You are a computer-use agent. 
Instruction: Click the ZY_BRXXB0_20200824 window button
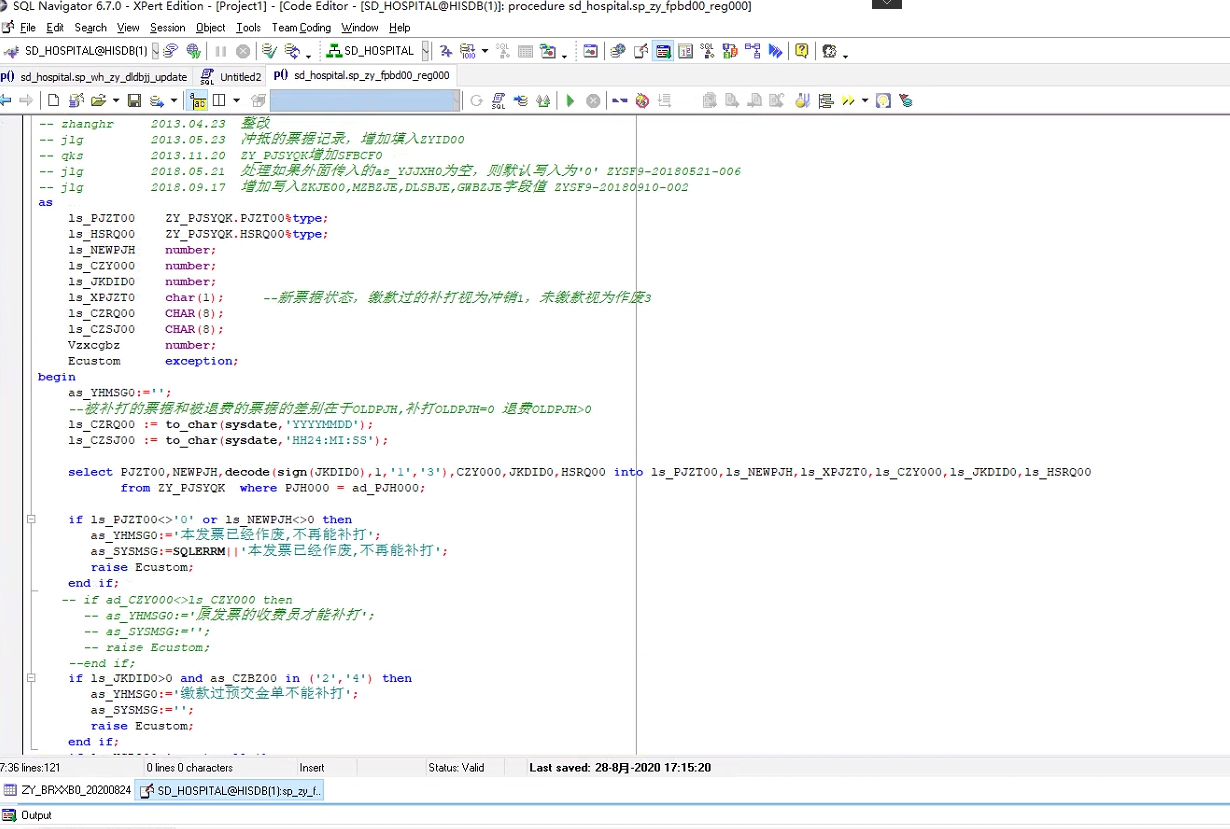67,790
